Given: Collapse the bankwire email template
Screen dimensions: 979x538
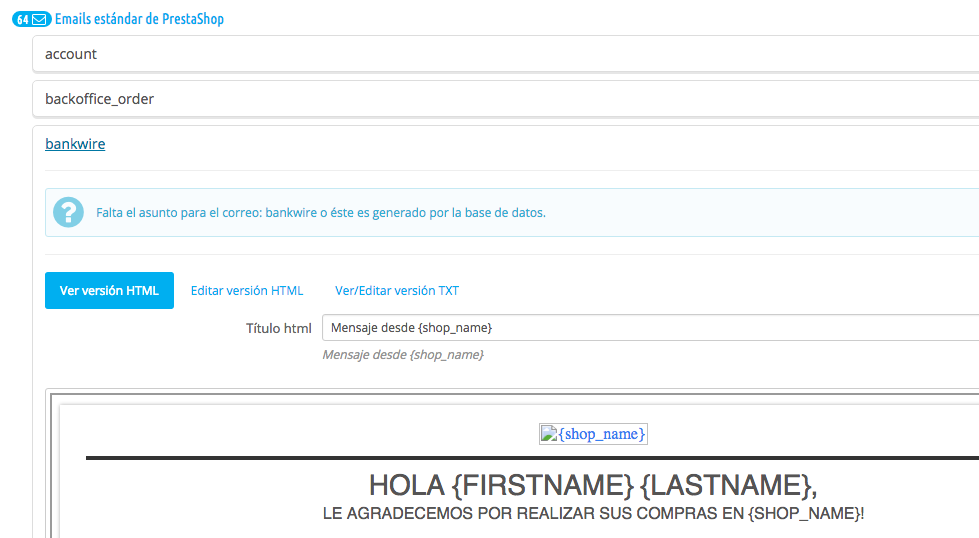Looking at the screenshot, I should 75,144.
